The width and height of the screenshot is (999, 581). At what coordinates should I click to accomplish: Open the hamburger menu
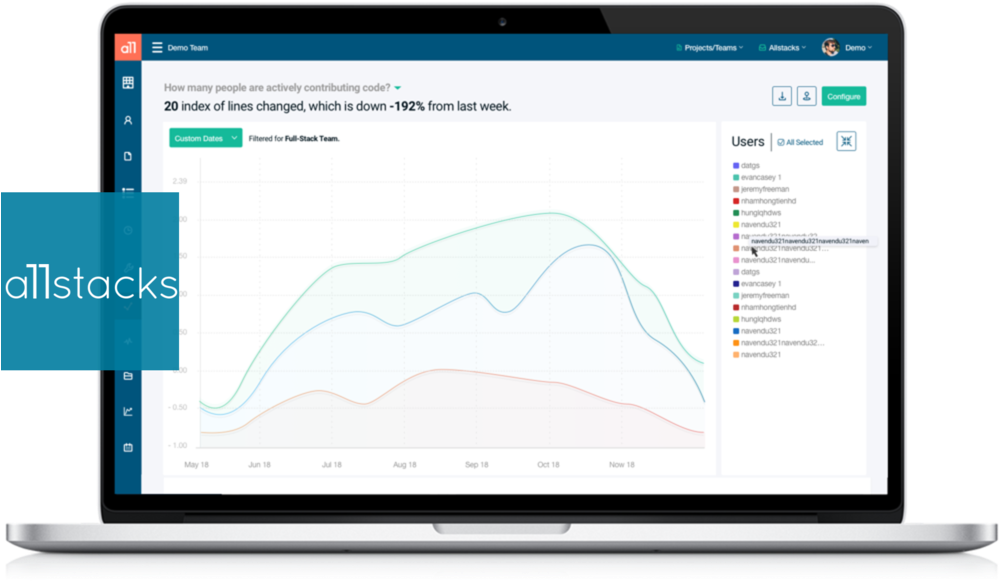coord(157,47)
